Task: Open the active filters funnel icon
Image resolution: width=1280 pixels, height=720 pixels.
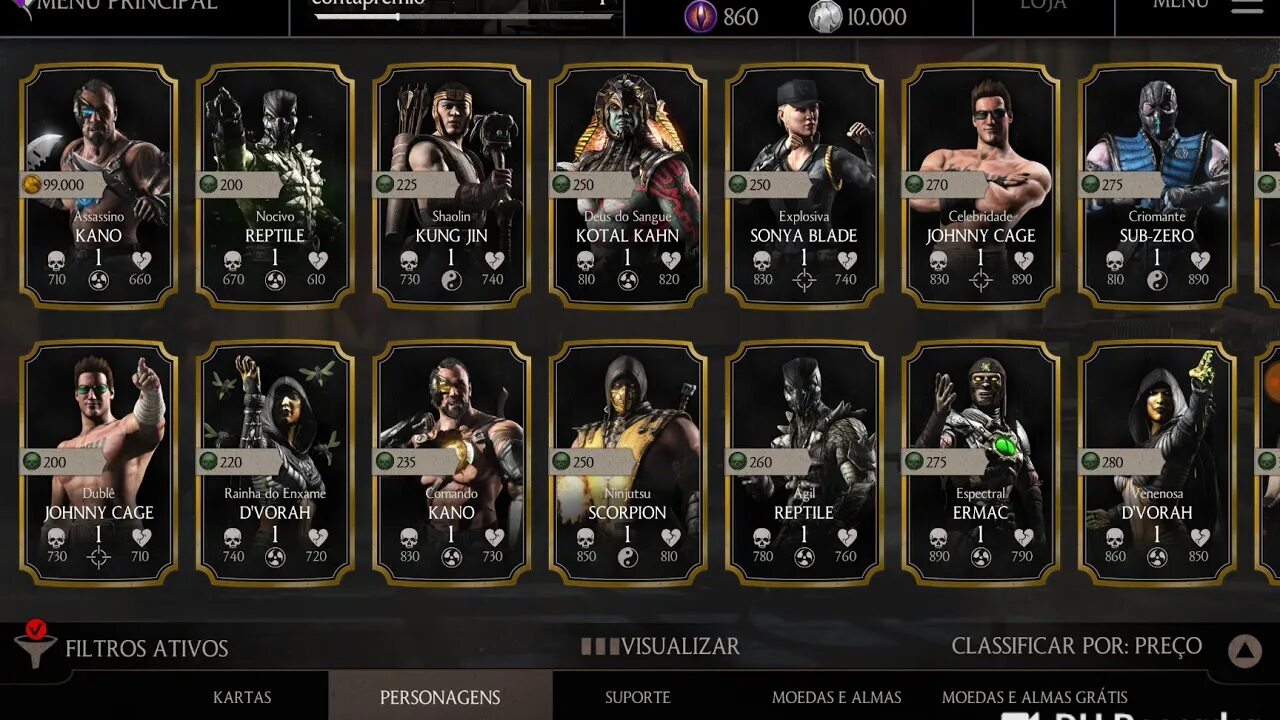Action: coord(35,645)
